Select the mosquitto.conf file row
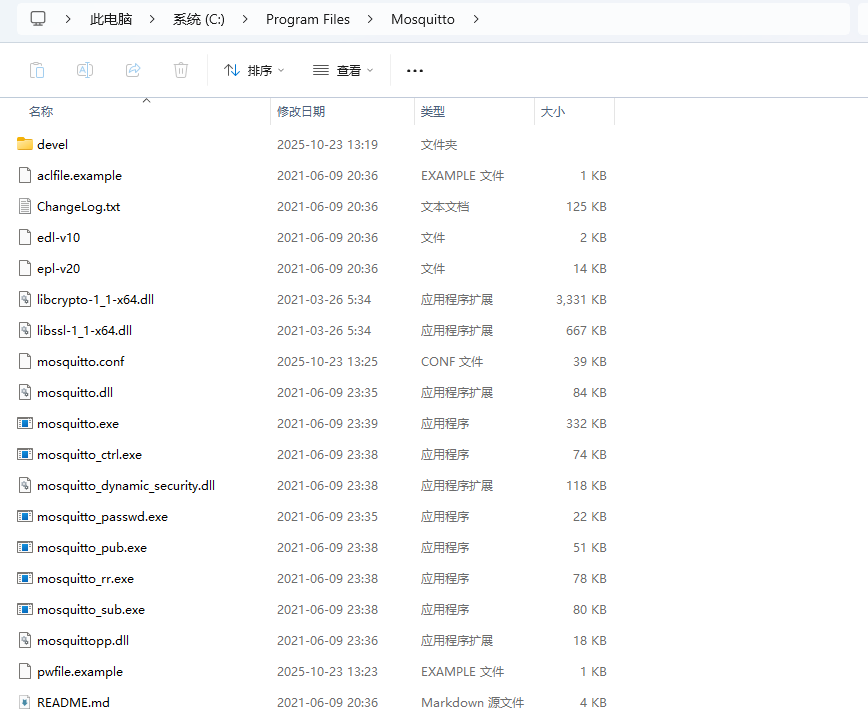 (80, 361)
